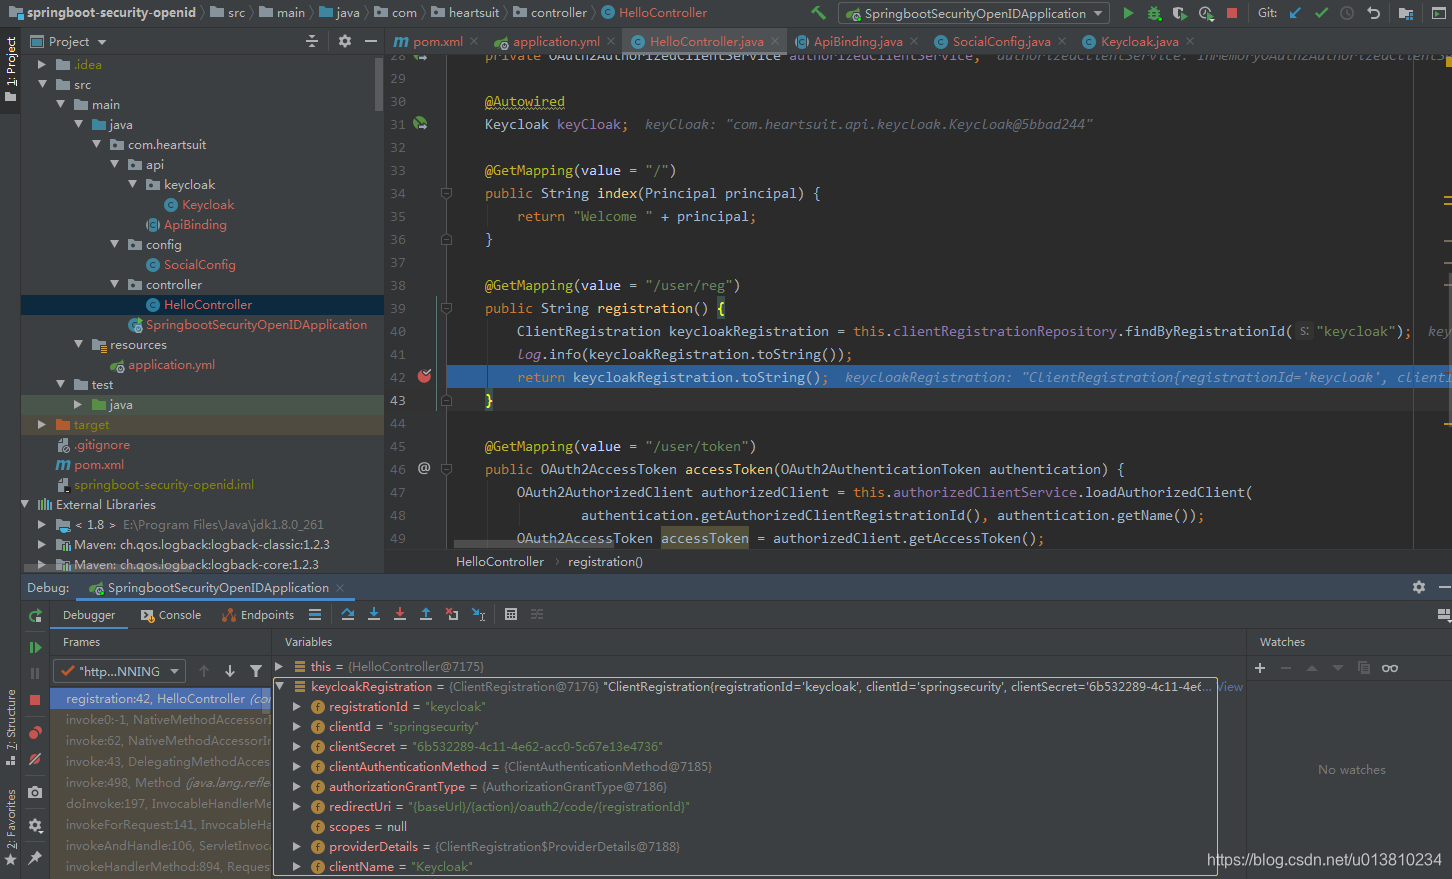Step into with blue down arrow

pyautogui.click(x=374, y=614)
